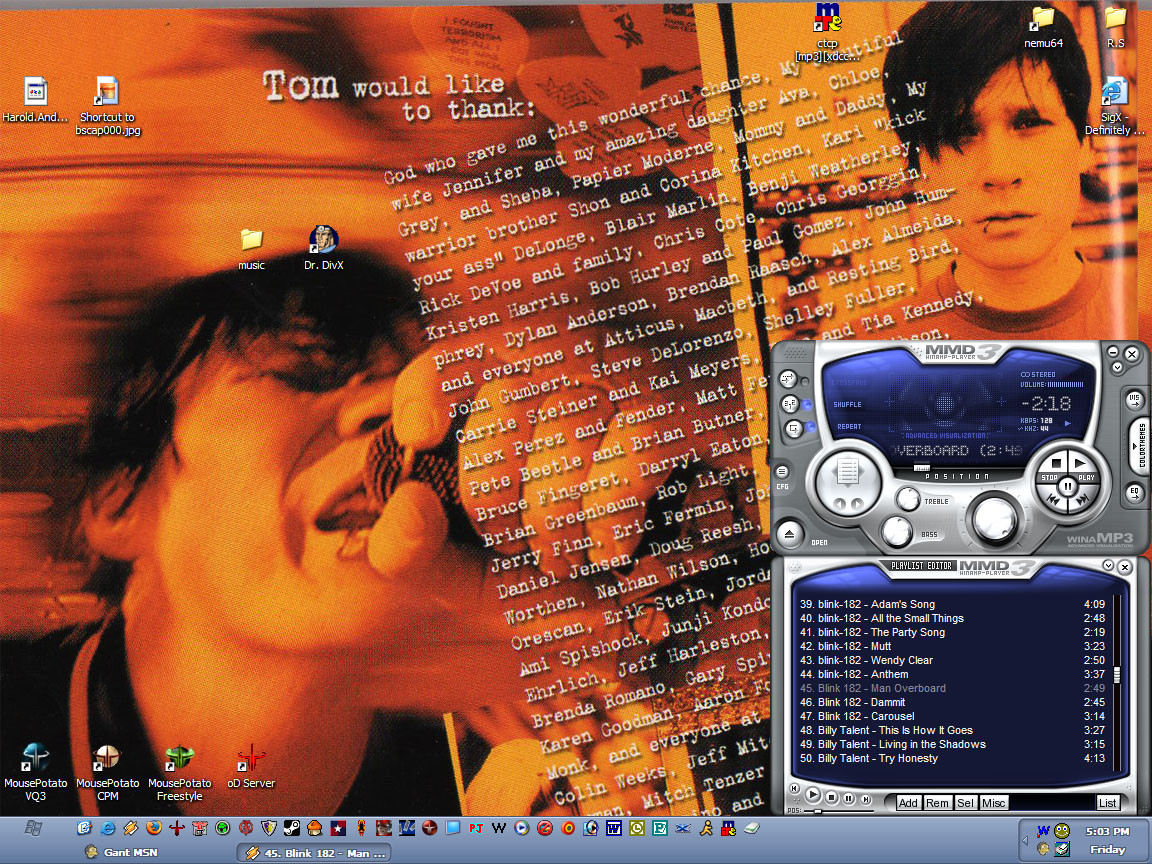The height and width of the screenshot is (864, 1152).
Task: Click the Playlist Editor small previous-track button
Action: click(794, 788)
